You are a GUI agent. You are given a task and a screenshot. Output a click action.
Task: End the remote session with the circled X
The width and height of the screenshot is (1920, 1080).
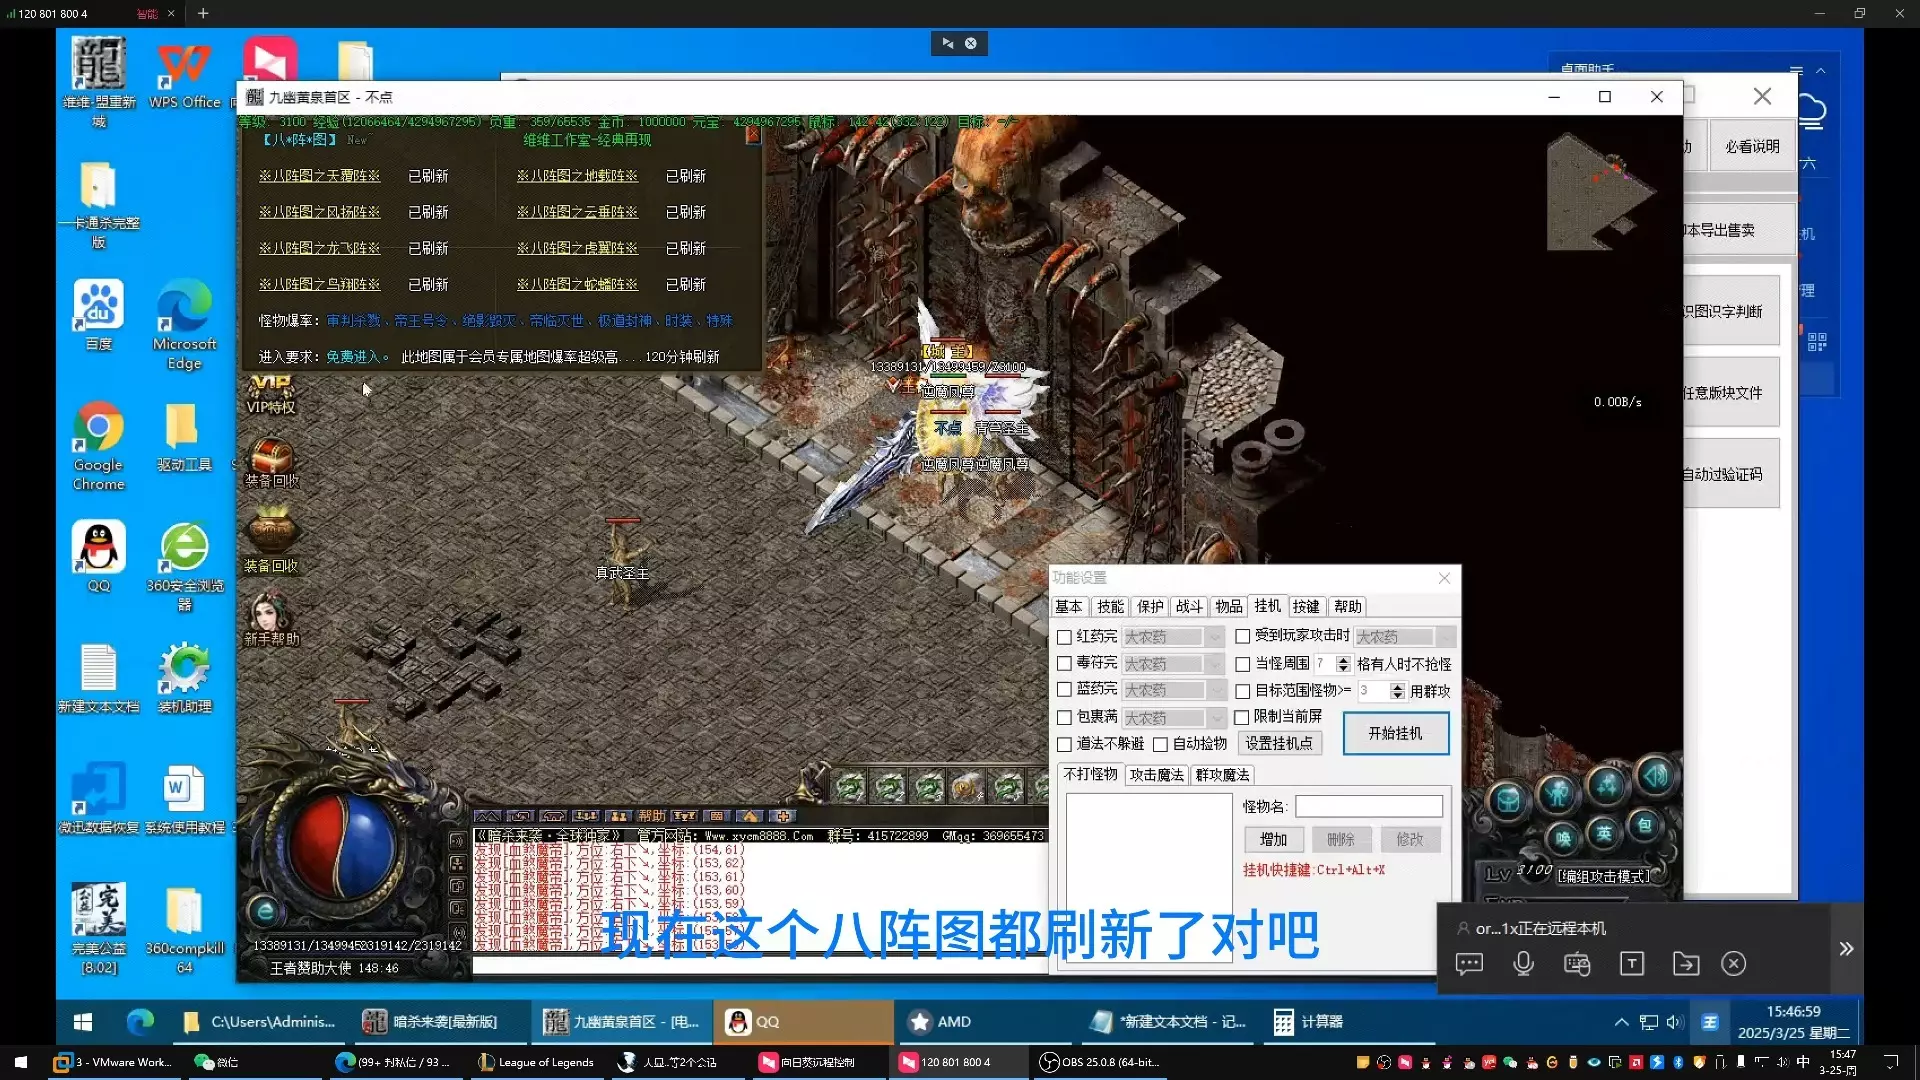pos(1733,964)
